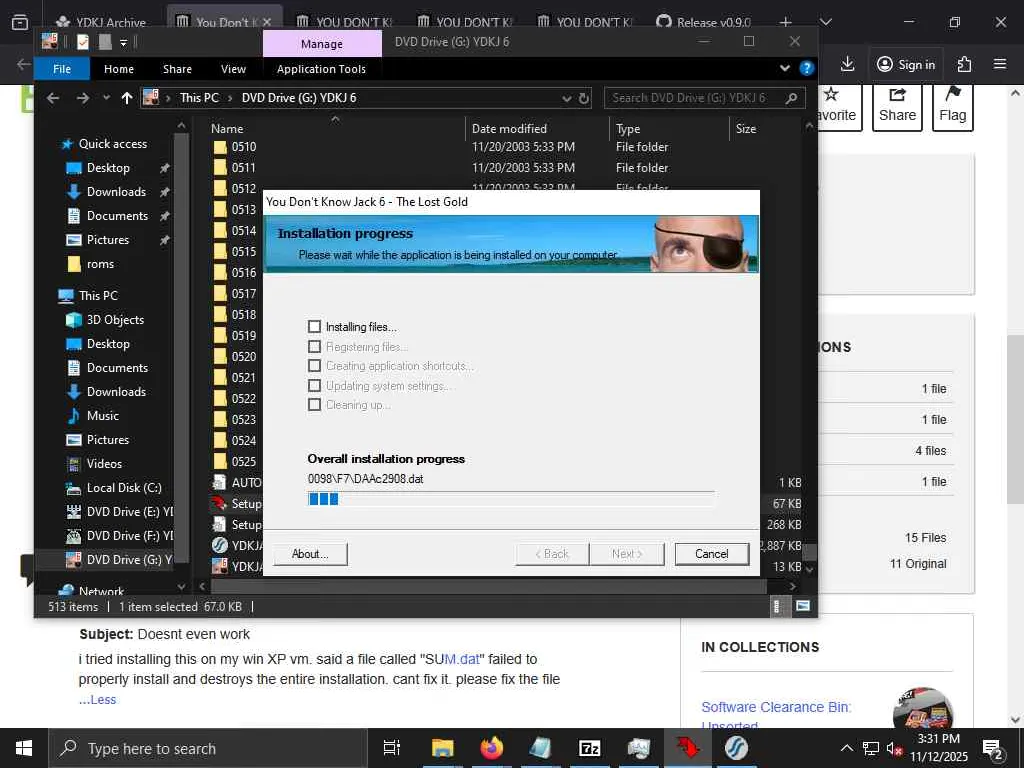Open the roms folder in sidebar
1024x768 pixels.
100,264
